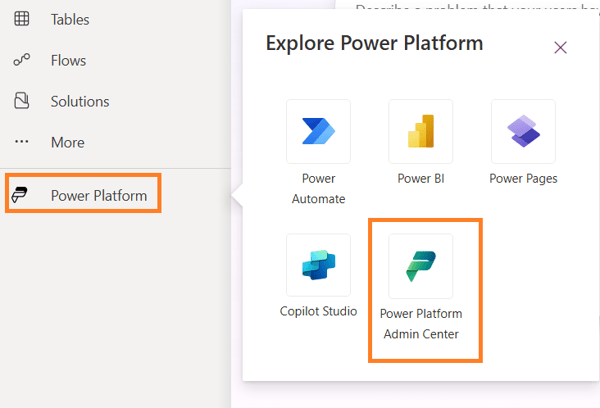Close the Explore Power Platform panel
This screenshot has width=600, height=408.
click(x=560, y=47)
